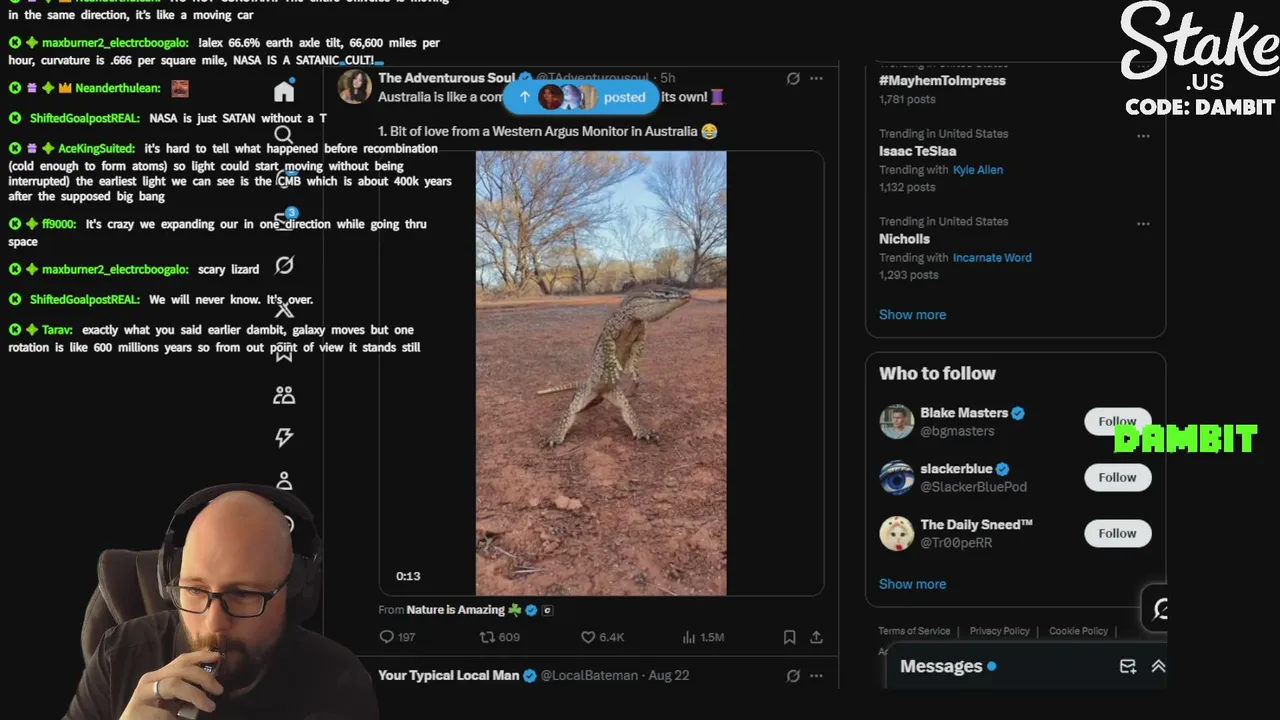Click the reply icon showing 197
This screenshot has width=1280, height=720.
pyautogui.click(x=387, y=637)
